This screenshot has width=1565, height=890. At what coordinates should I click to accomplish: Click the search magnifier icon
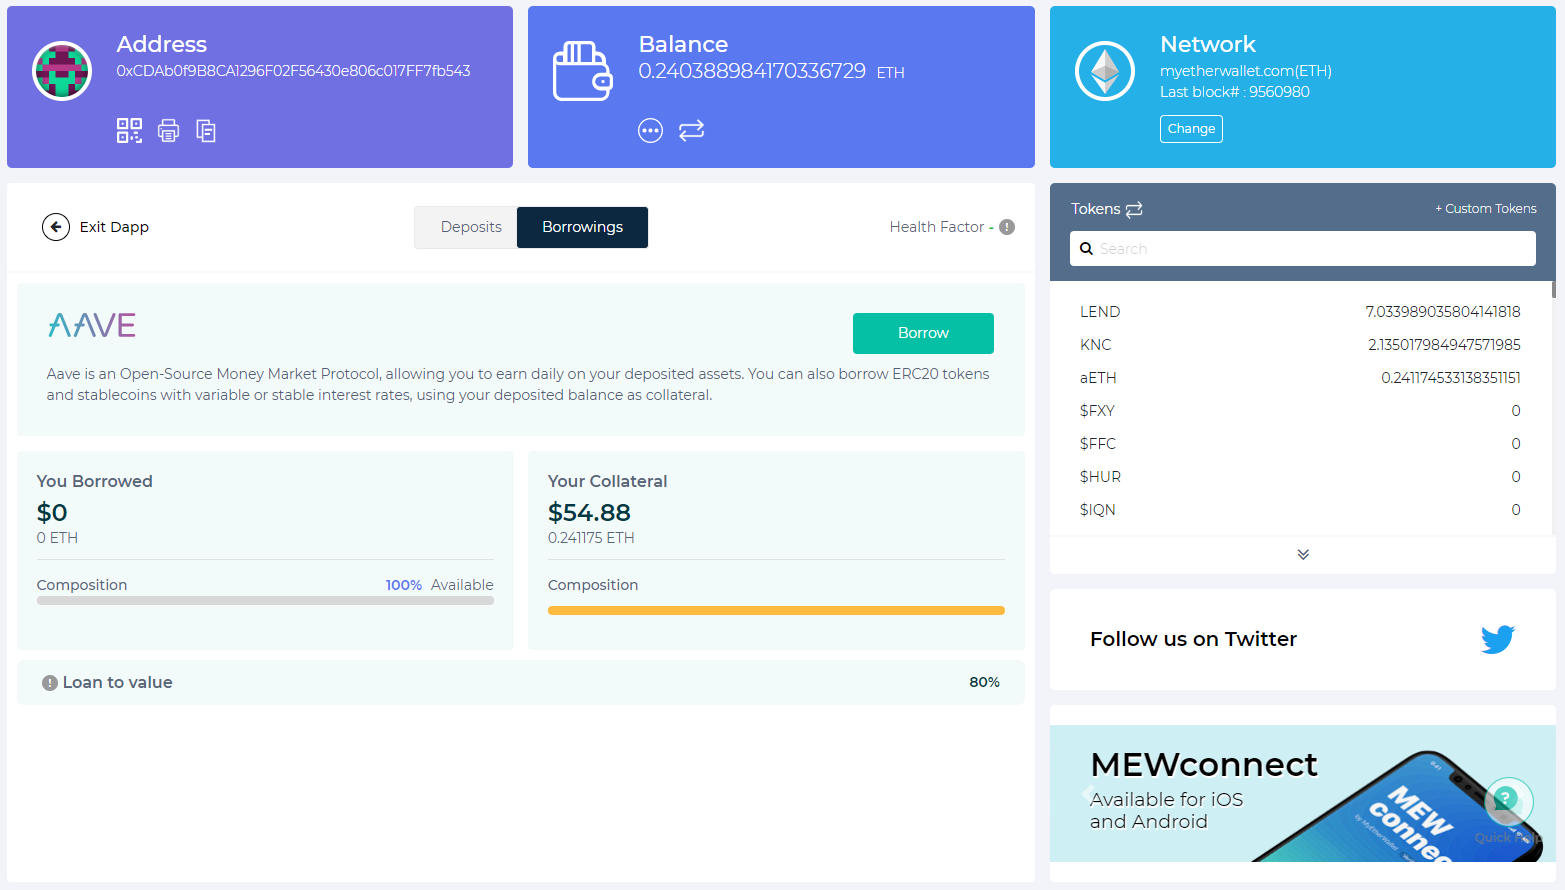click(1086, 249)
